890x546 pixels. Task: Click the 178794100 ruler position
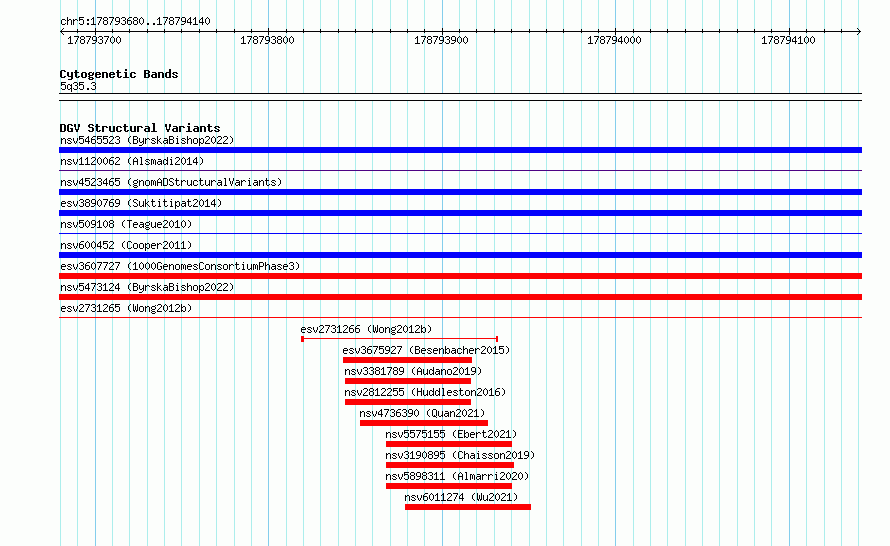click(x=788, y=40)
